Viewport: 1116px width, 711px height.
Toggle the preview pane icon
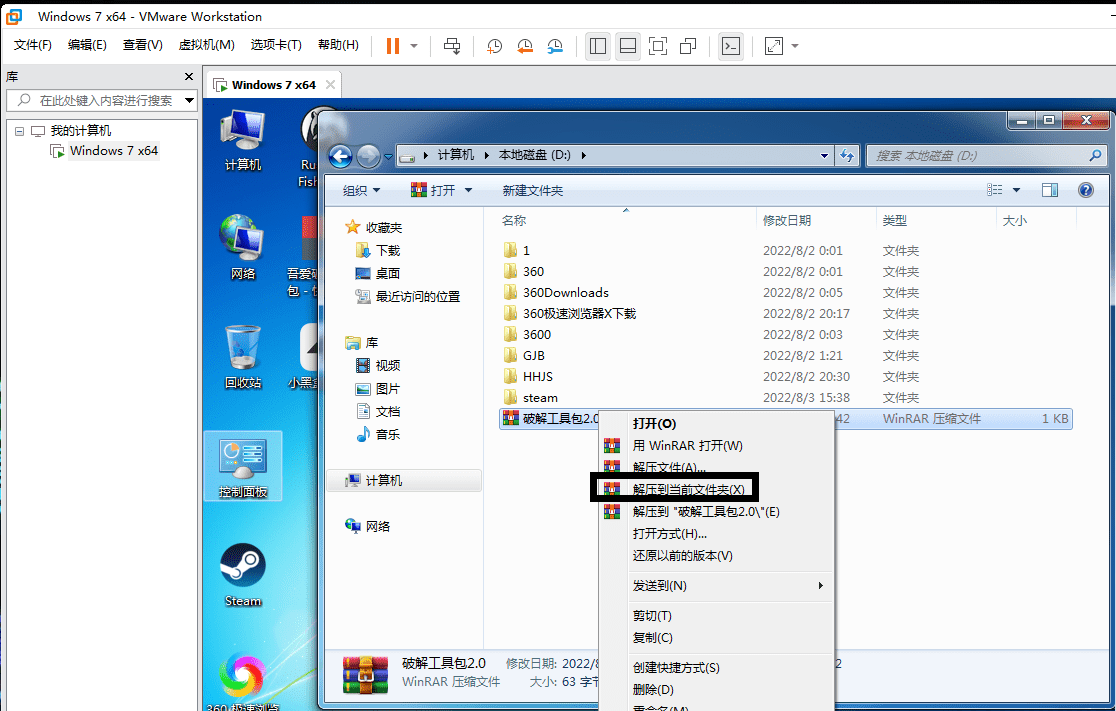[1050, 190]
